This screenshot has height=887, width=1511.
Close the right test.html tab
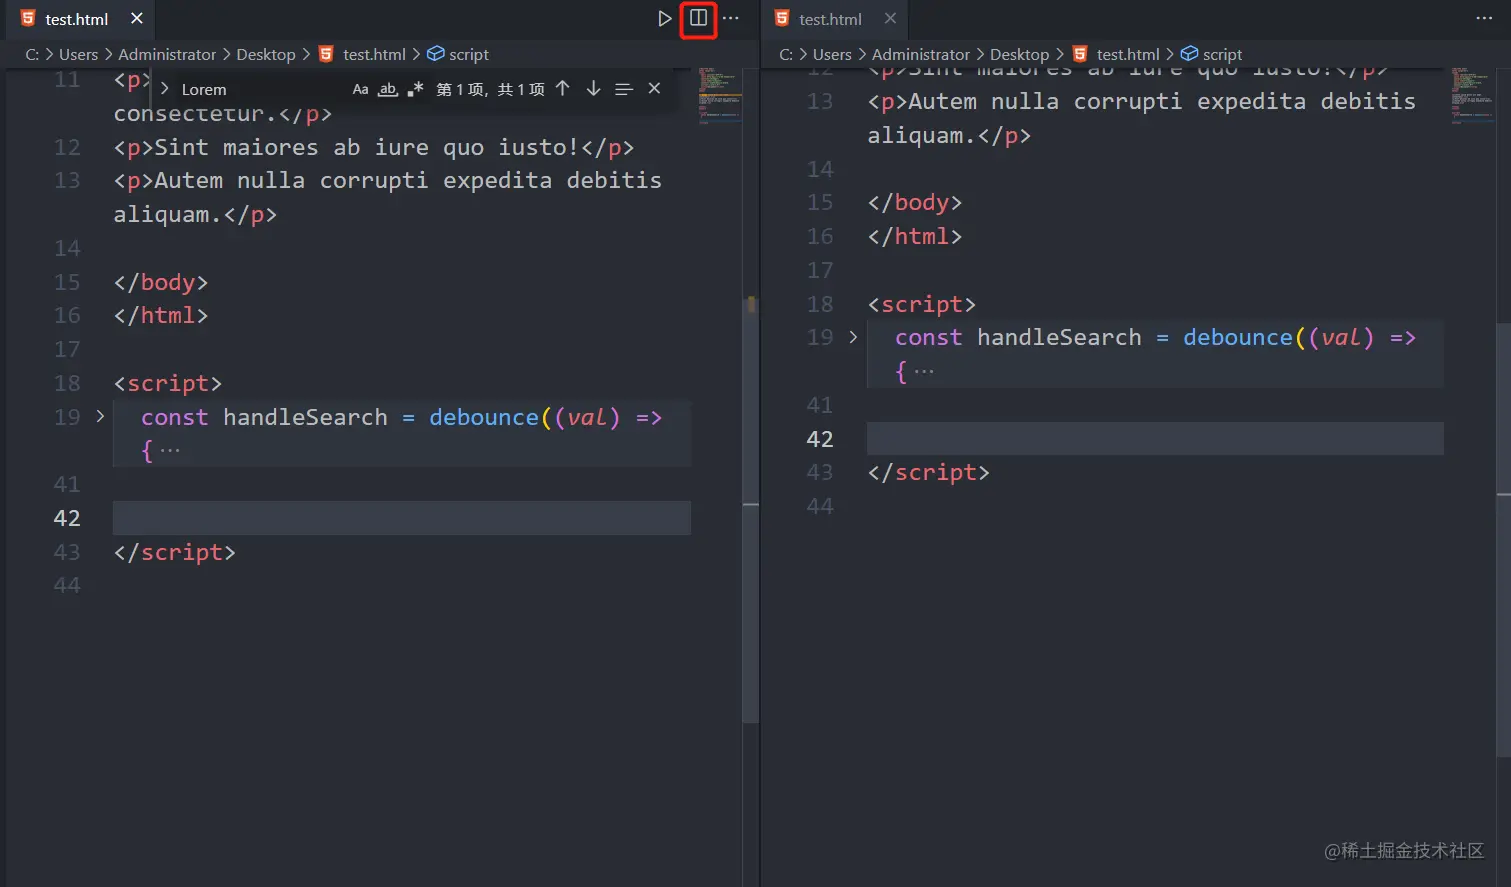coord(890,18)
